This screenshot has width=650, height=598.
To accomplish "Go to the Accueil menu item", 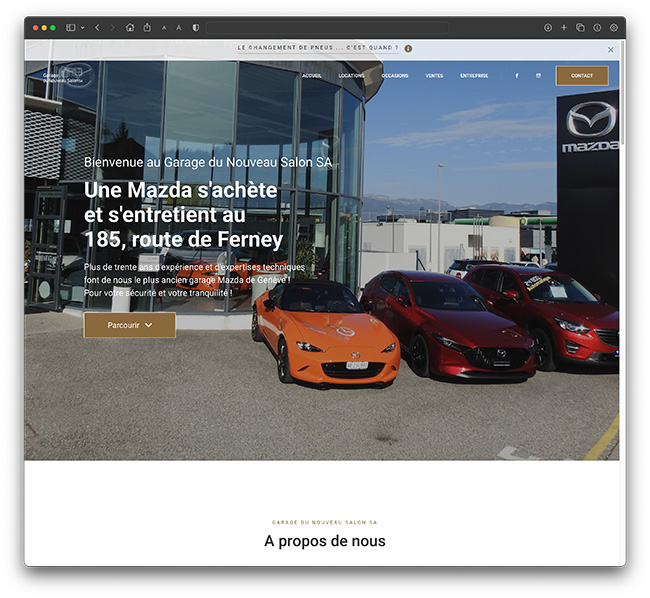I will (312, 76).
